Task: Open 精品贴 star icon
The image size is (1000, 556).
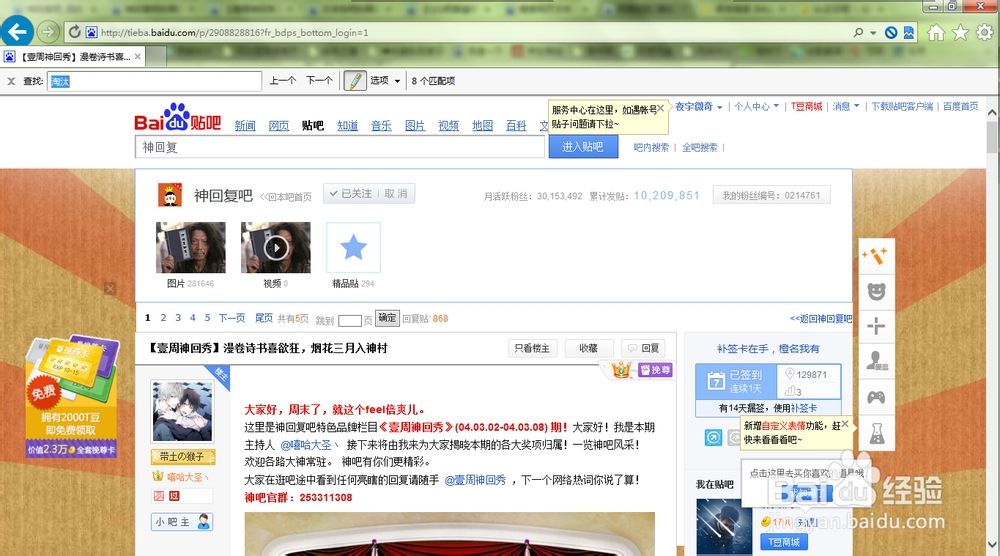Action: [353, 247]
